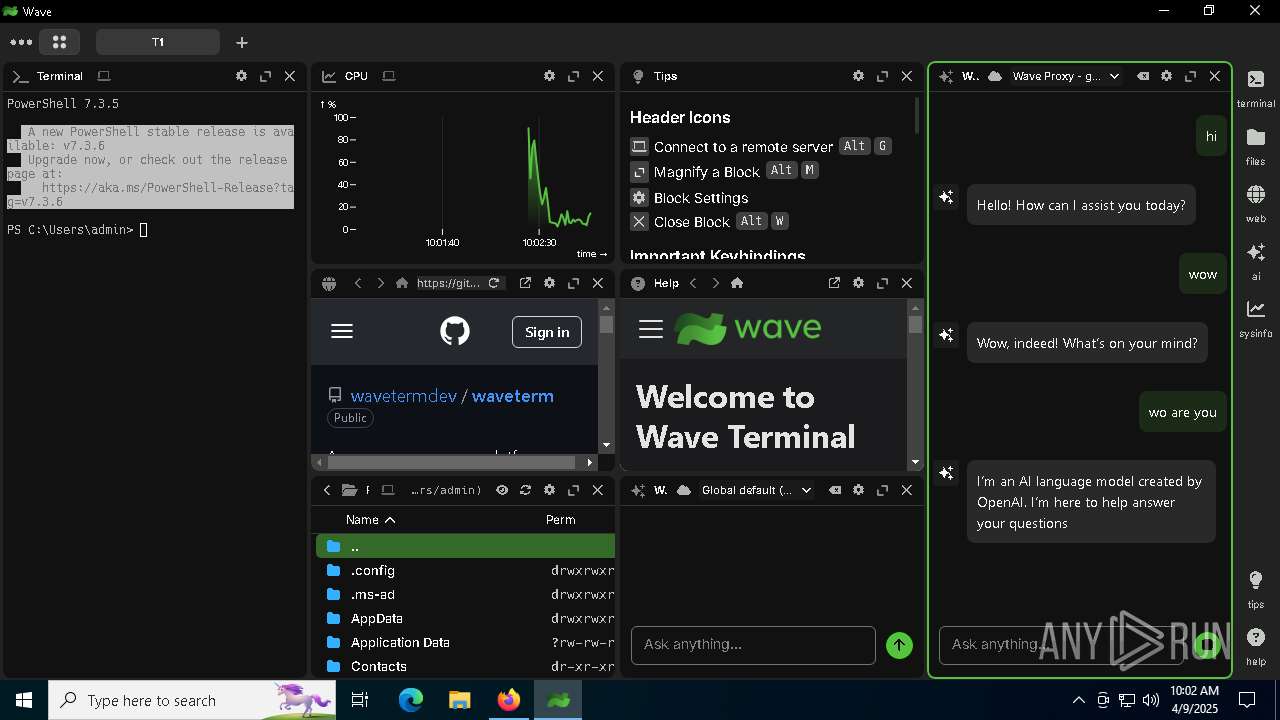
Task: Magnify the Terminal block
Action: coord(265,76)
